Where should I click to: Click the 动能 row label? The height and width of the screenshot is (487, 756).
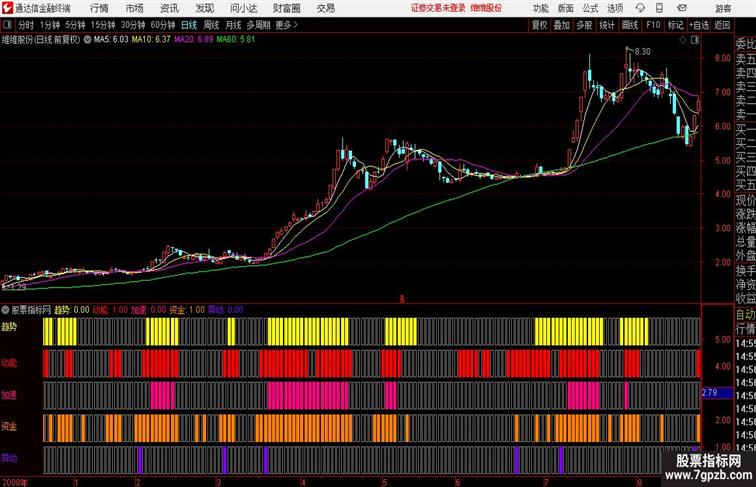9,363
